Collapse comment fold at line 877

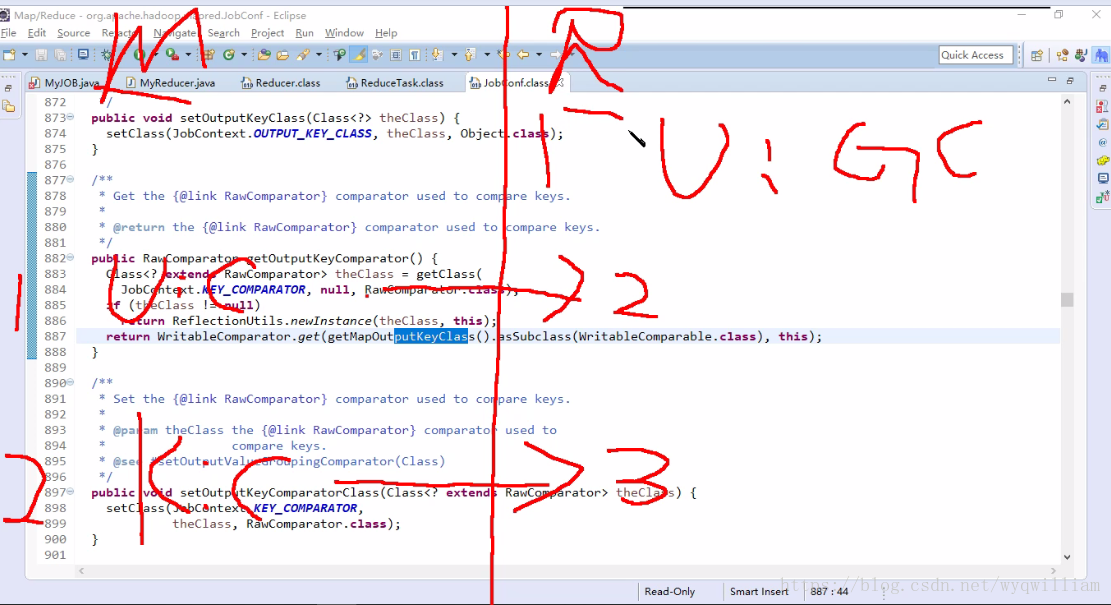(x=70, y=179)
